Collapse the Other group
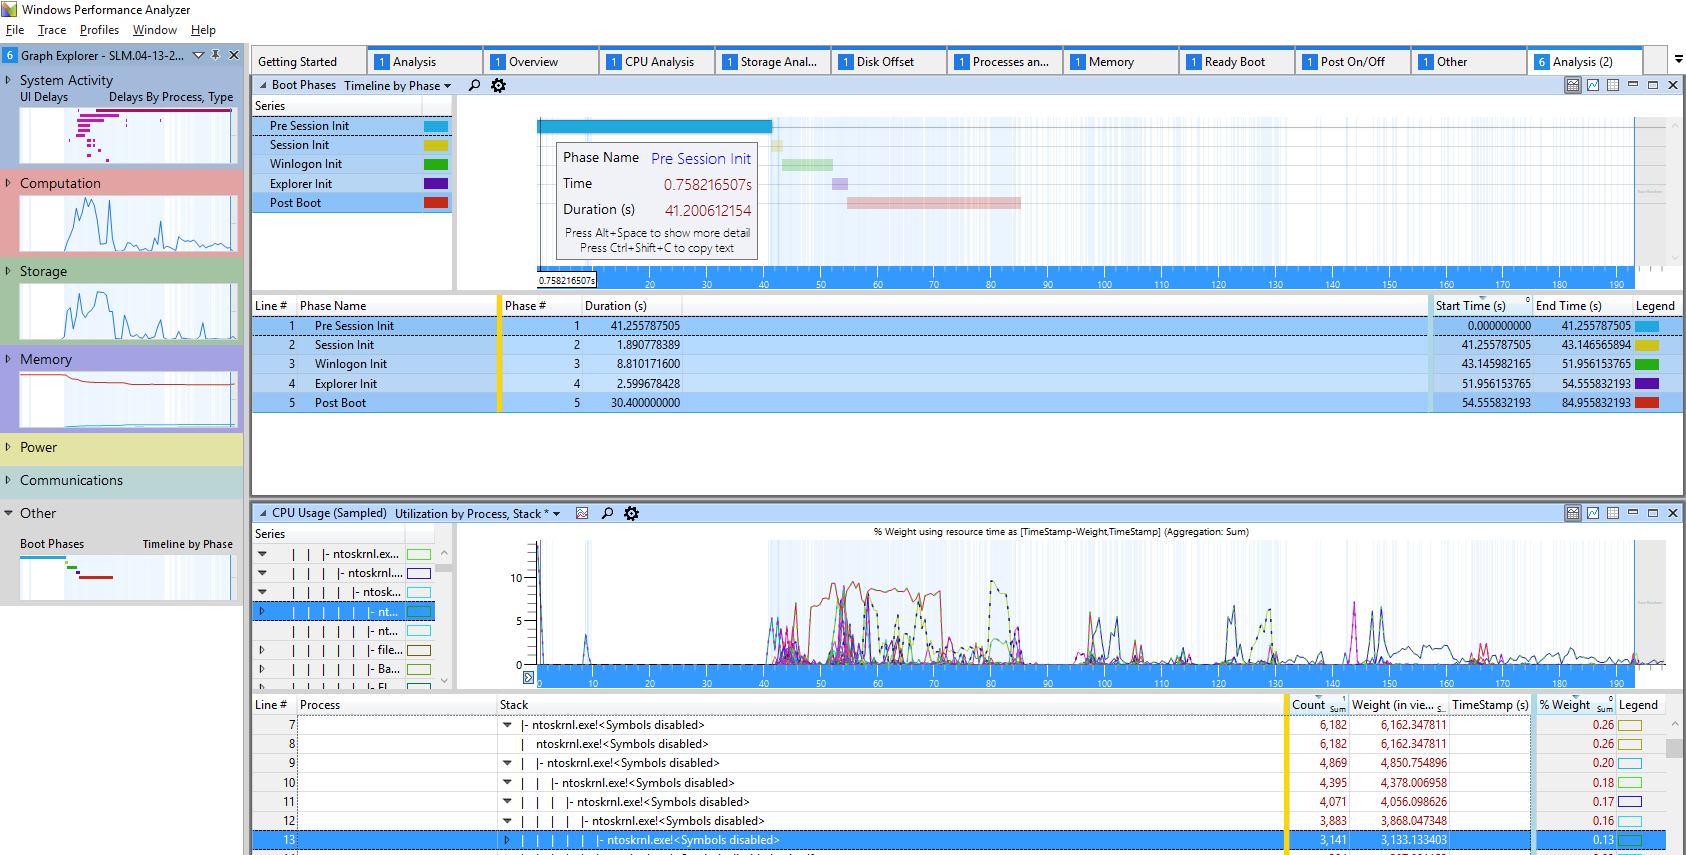 coord(8,513)
